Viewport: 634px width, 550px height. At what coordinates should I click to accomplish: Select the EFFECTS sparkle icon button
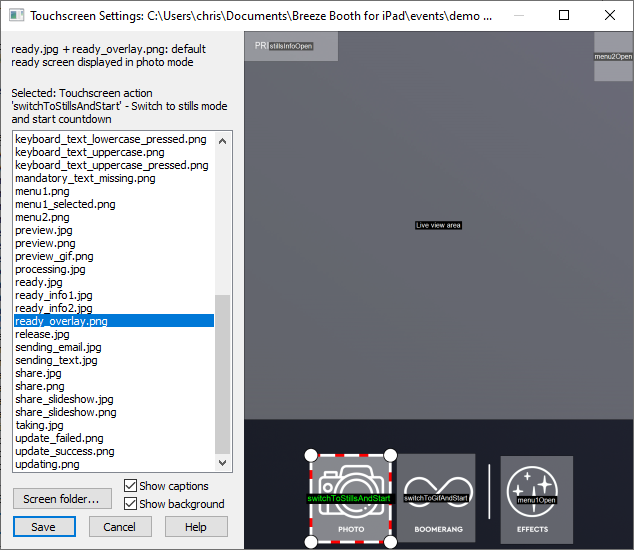click(x=537, y=499)
